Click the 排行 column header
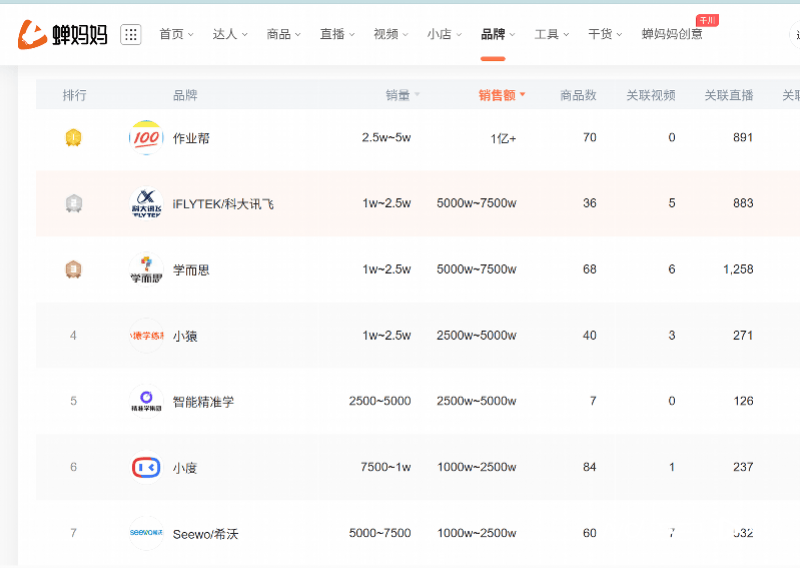Viewport: 800px width, 568px height. pos(74,95)
